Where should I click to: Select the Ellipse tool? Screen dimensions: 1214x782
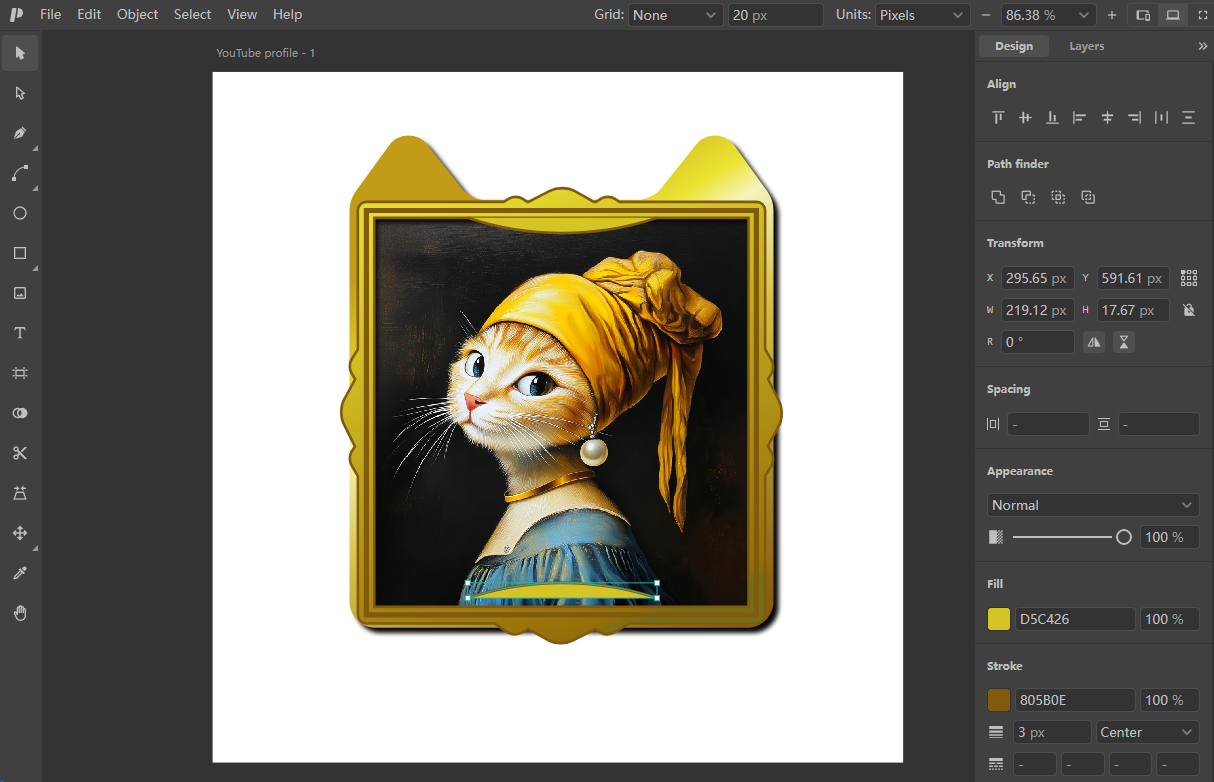coord(20,213)
